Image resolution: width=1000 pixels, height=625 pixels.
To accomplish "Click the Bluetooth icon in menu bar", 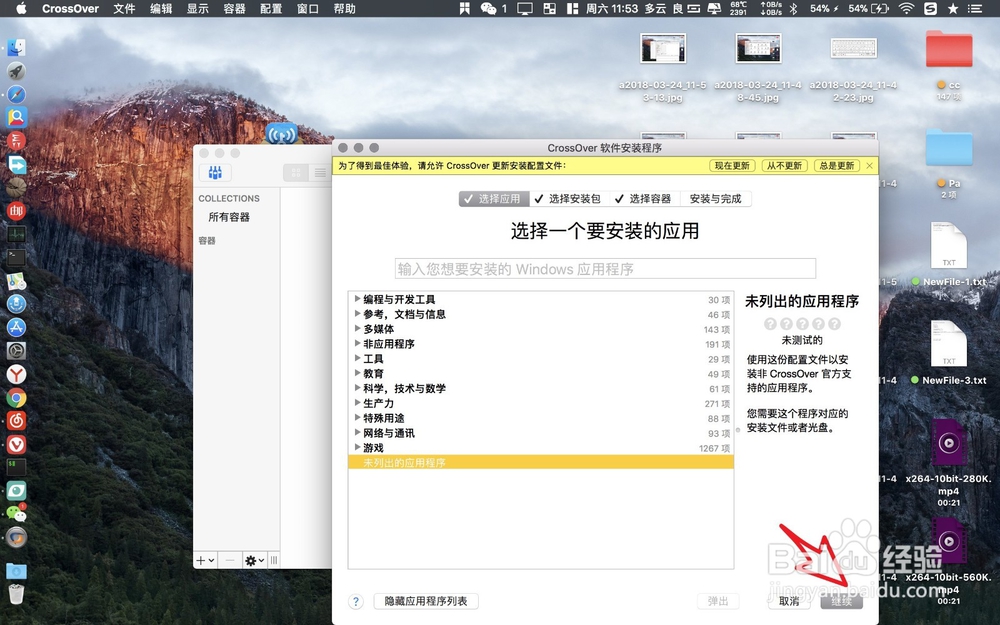I will click(793, 8).
